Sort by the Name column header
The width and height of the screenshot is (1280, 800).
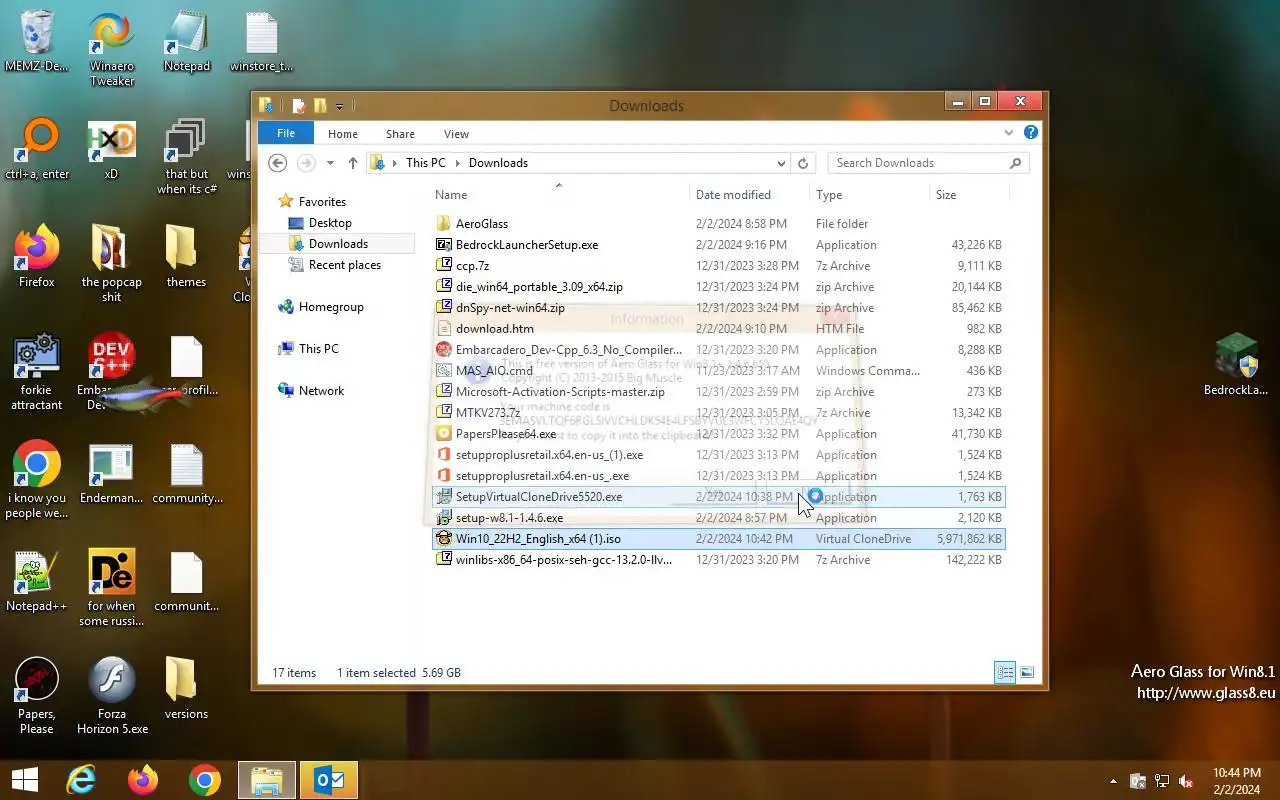click(x=451, y=195)
